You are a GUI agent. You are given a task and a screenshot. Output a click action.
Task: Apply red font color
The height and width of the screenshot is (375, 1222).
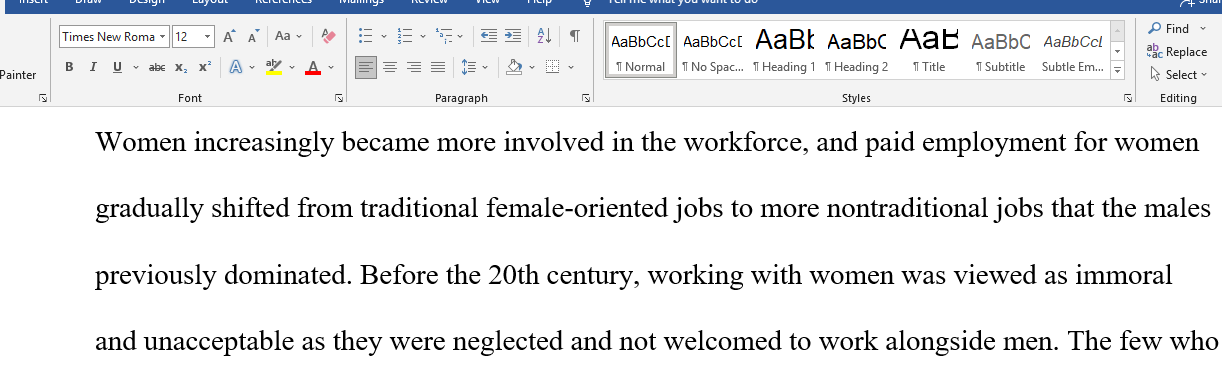[x=313, y=68]
